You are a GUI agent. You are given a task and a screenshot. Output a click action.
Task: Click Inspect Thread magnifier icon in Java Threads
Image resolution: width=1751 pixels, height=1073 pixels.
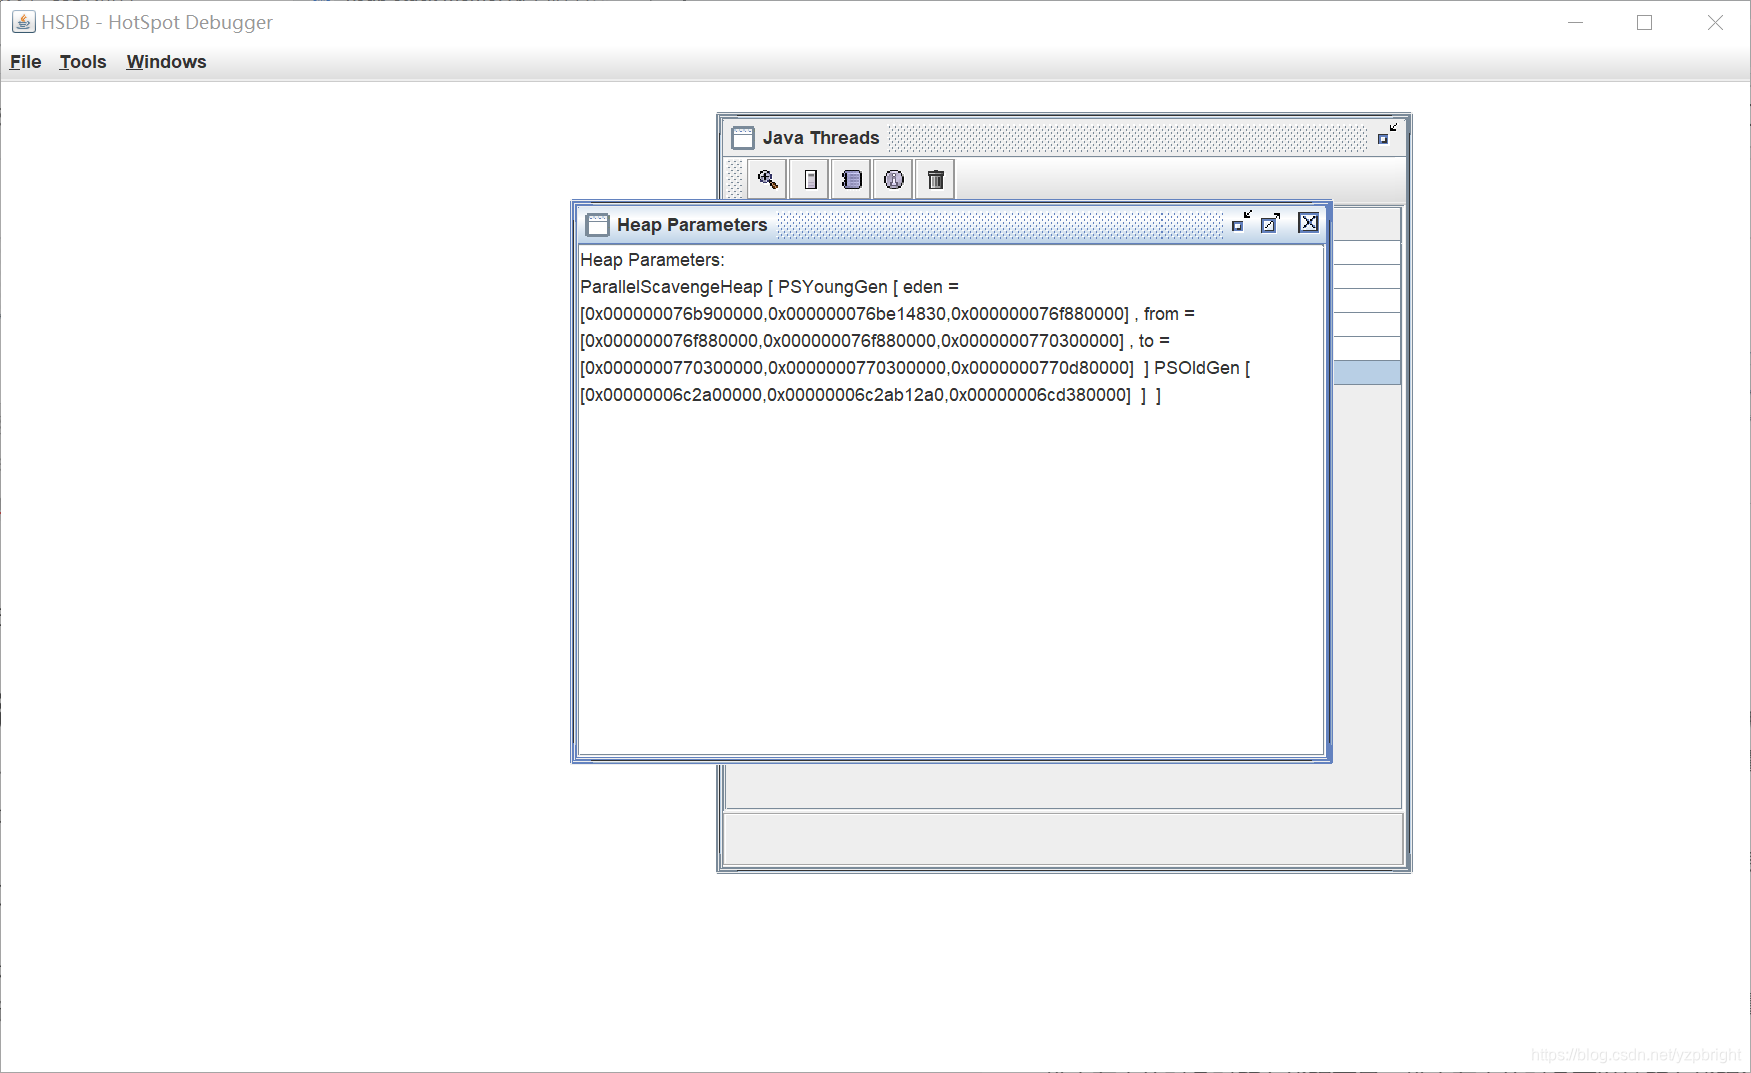coord(767,179)
